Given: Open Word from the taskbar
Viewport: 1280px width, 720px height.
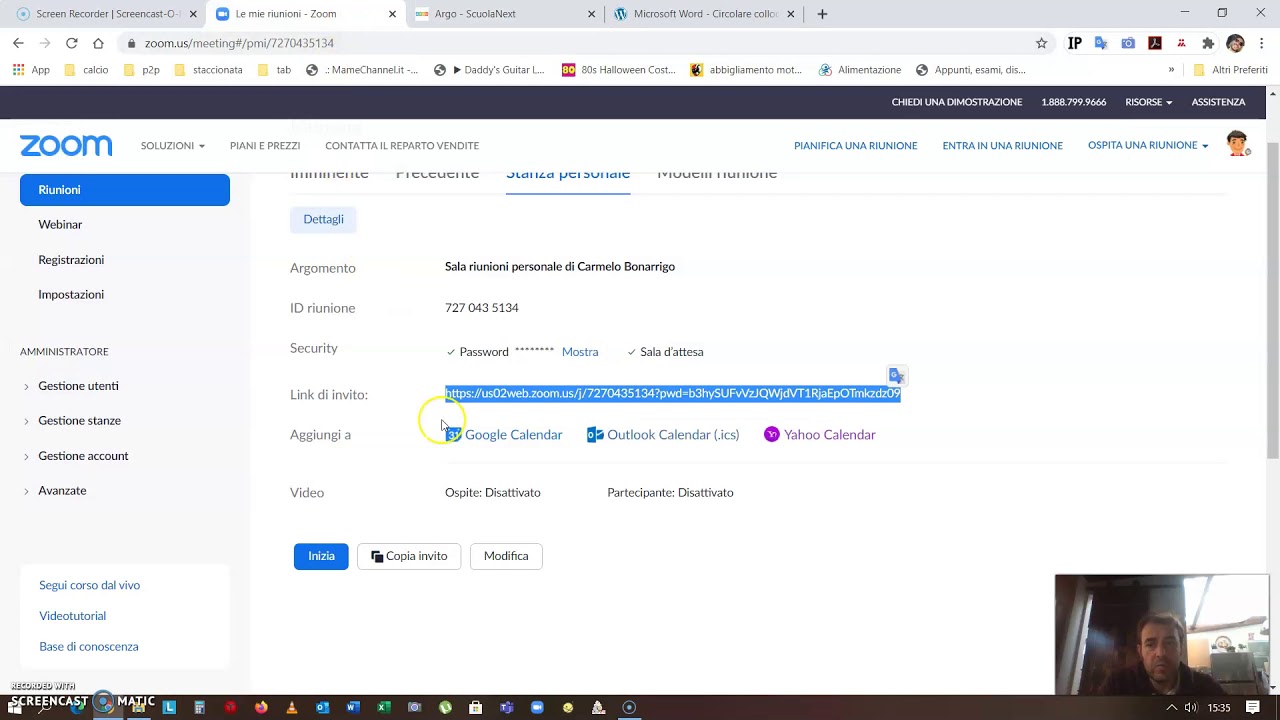Looking at the screenshot, I should 353,707.
